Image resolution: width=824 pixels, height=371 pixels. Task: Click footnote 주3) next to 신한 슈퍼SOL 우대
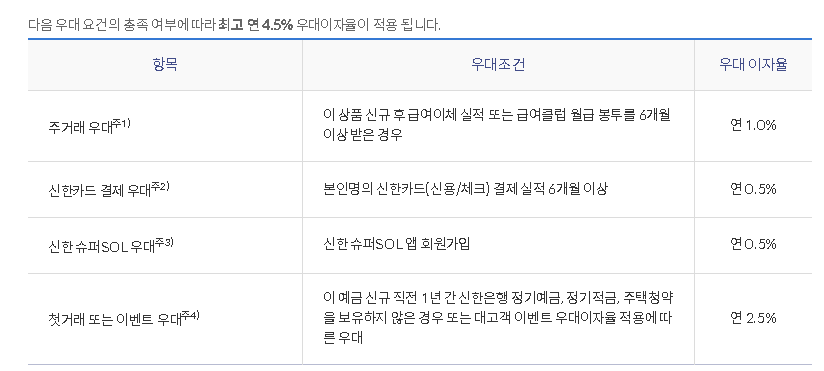[164, 243]
